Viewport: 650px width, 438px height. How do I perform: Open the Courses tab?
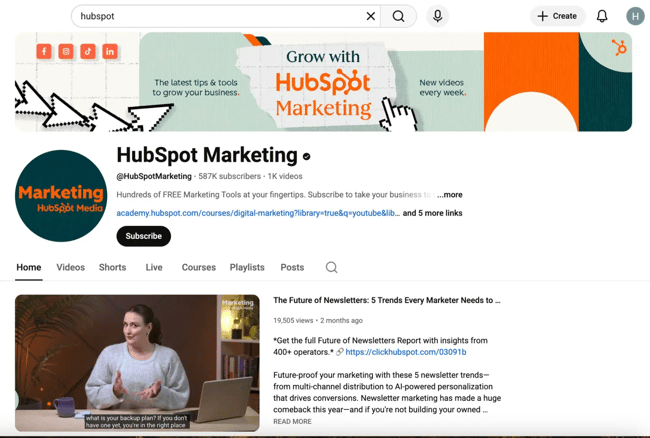pos(199,267)
